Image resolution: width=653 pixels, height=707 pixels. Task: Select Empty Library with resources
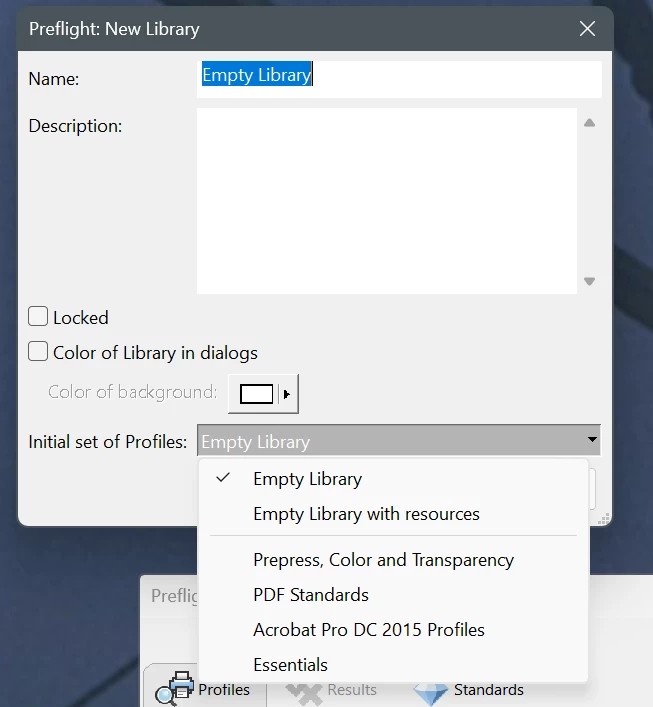tap(393, 514)
